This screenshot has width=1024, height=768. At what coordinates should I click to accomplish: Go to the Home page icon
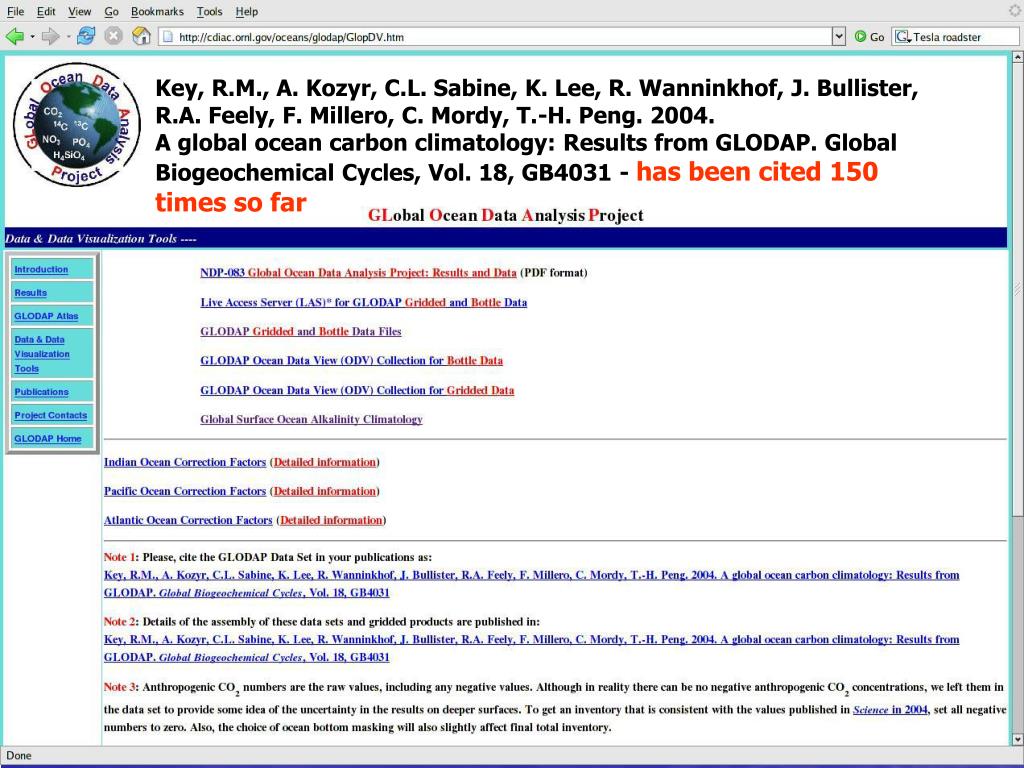tap(141, 36)
